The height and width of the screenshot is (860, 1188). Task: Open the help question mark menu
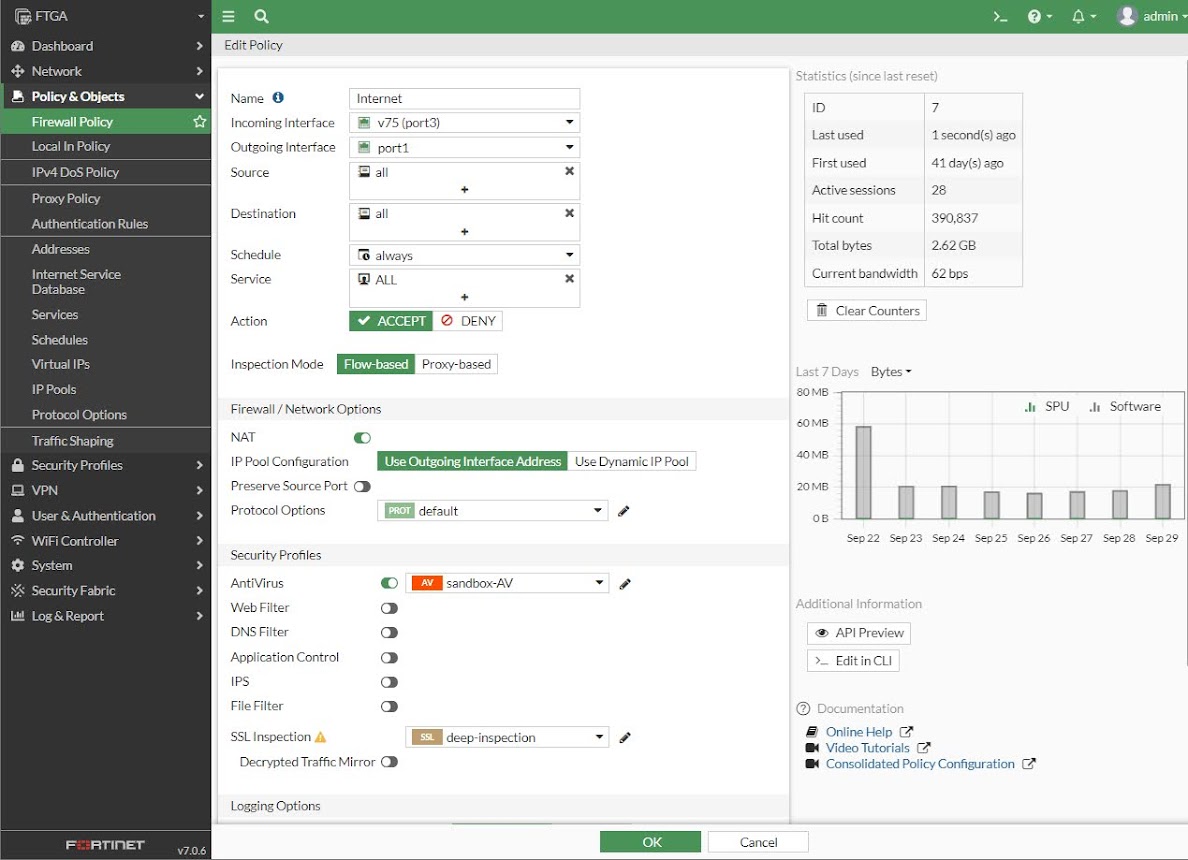(x=1040, y=17)
